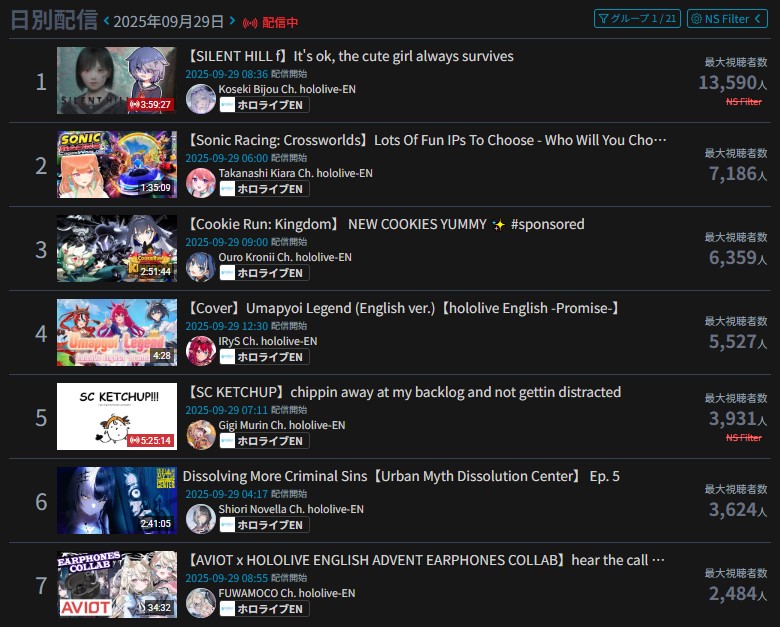The width and height of the screenshot is (780, 627).
Task: Click peak viewers value 3,624人
Action: click(738, 510)
